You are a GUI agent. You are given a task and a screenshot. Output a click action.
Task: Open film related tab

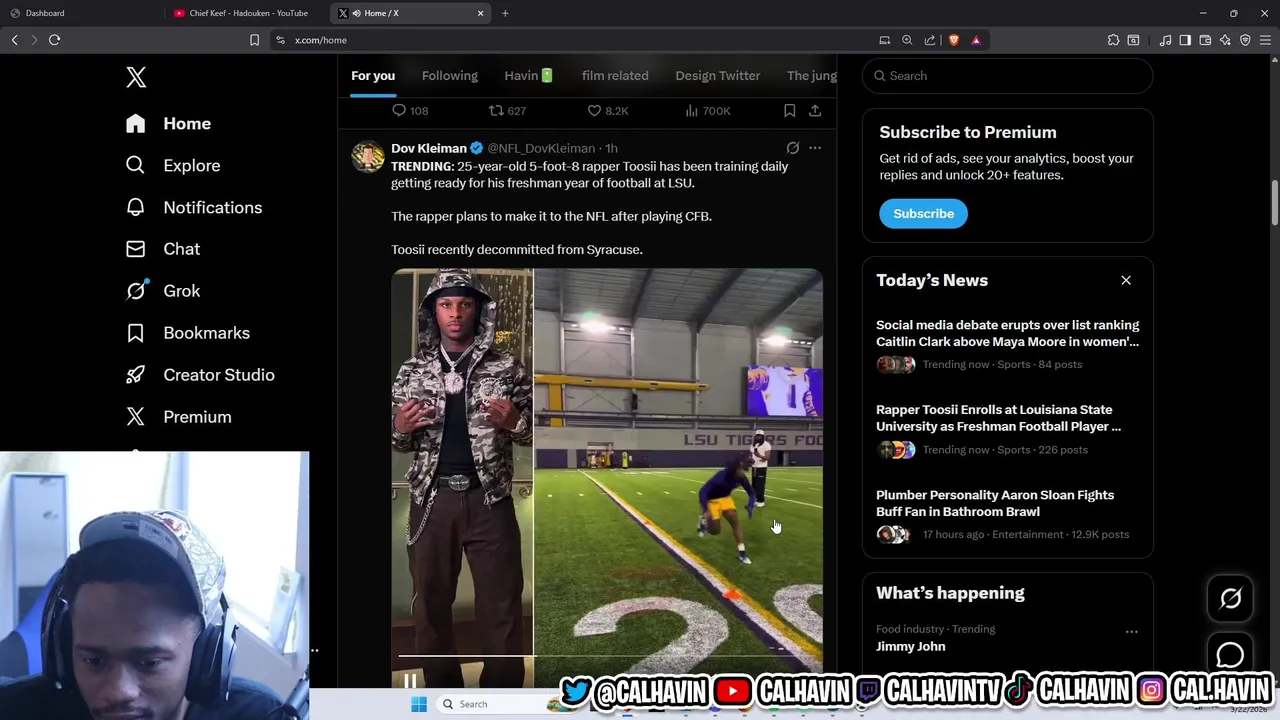click(x=615, y=76)
